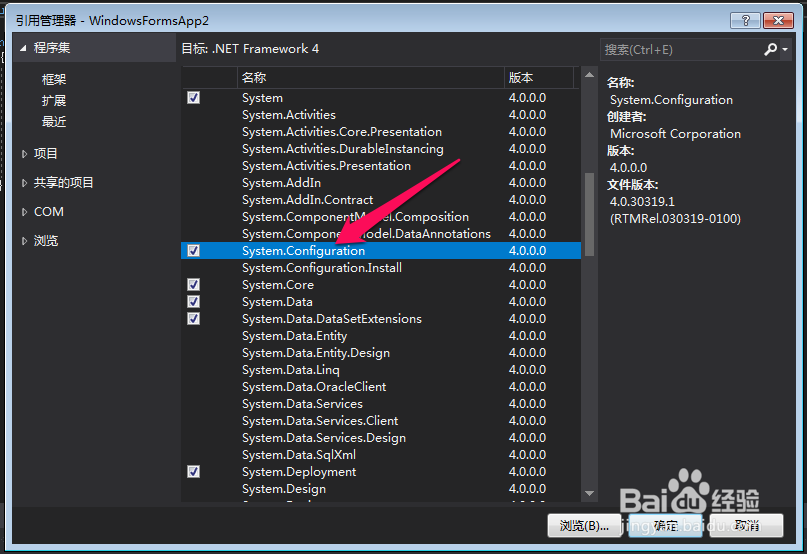The width and height of the screenshot is (807, 554).
Task: Select System.Activities.Presentation row
Action: point(381,166)
